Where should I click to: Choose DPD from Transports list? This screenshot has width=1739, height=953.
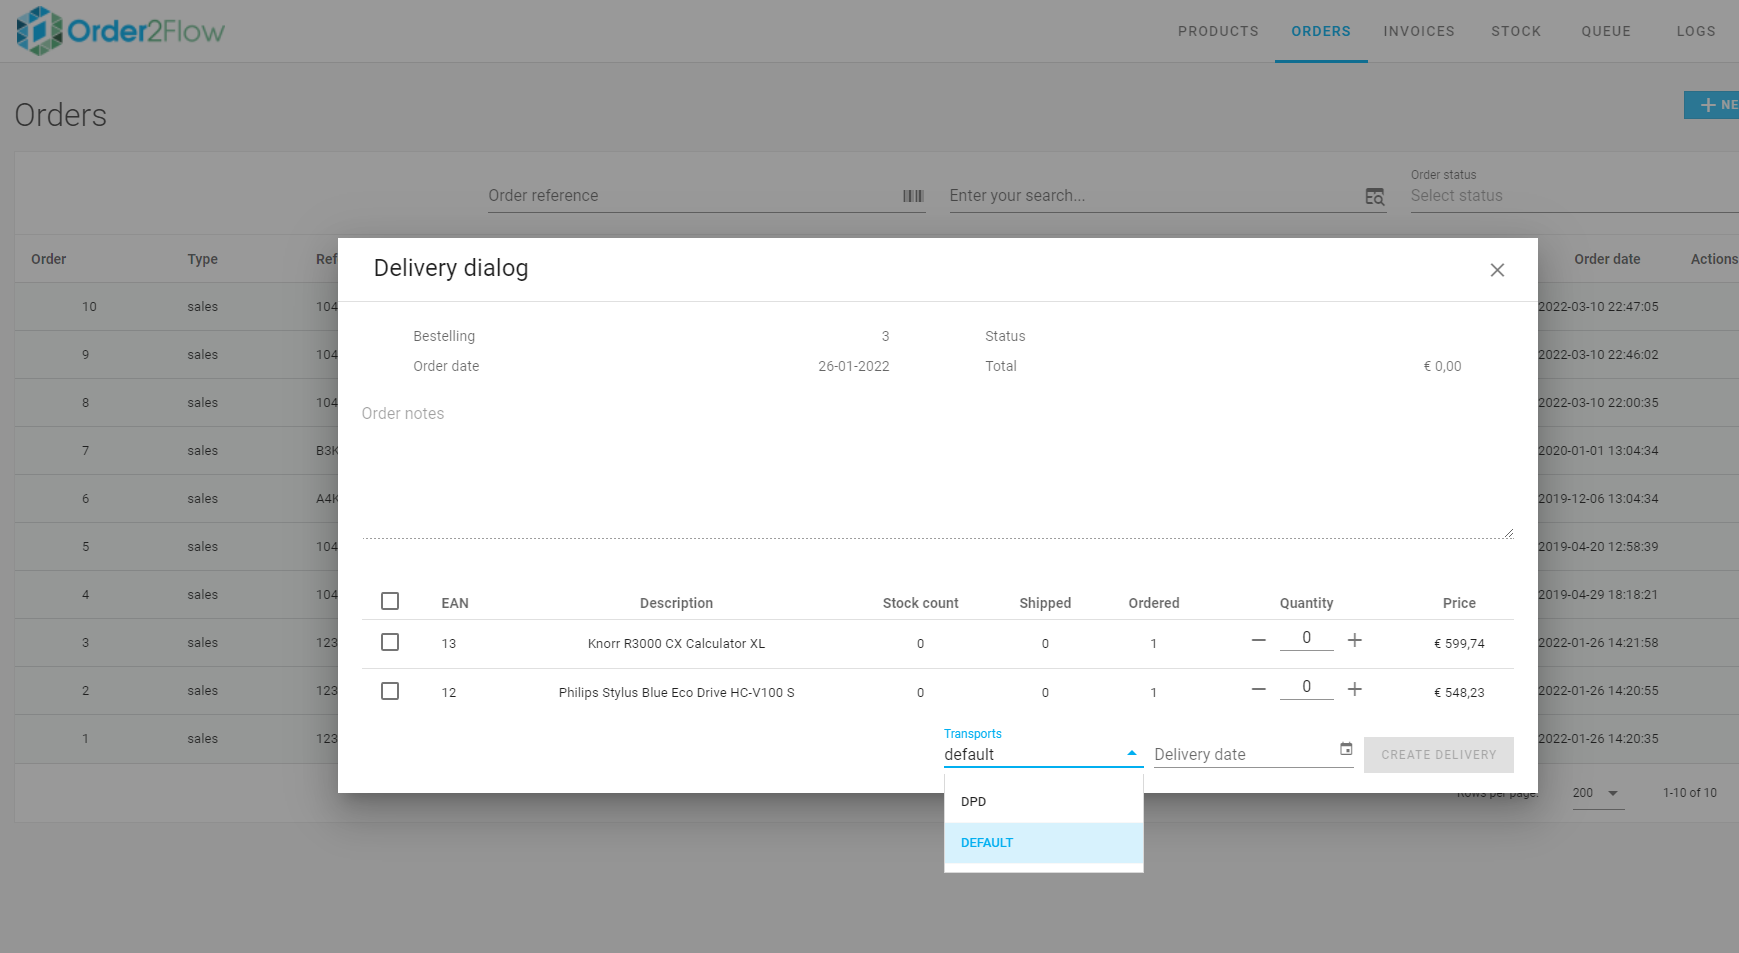point(1044,802)
